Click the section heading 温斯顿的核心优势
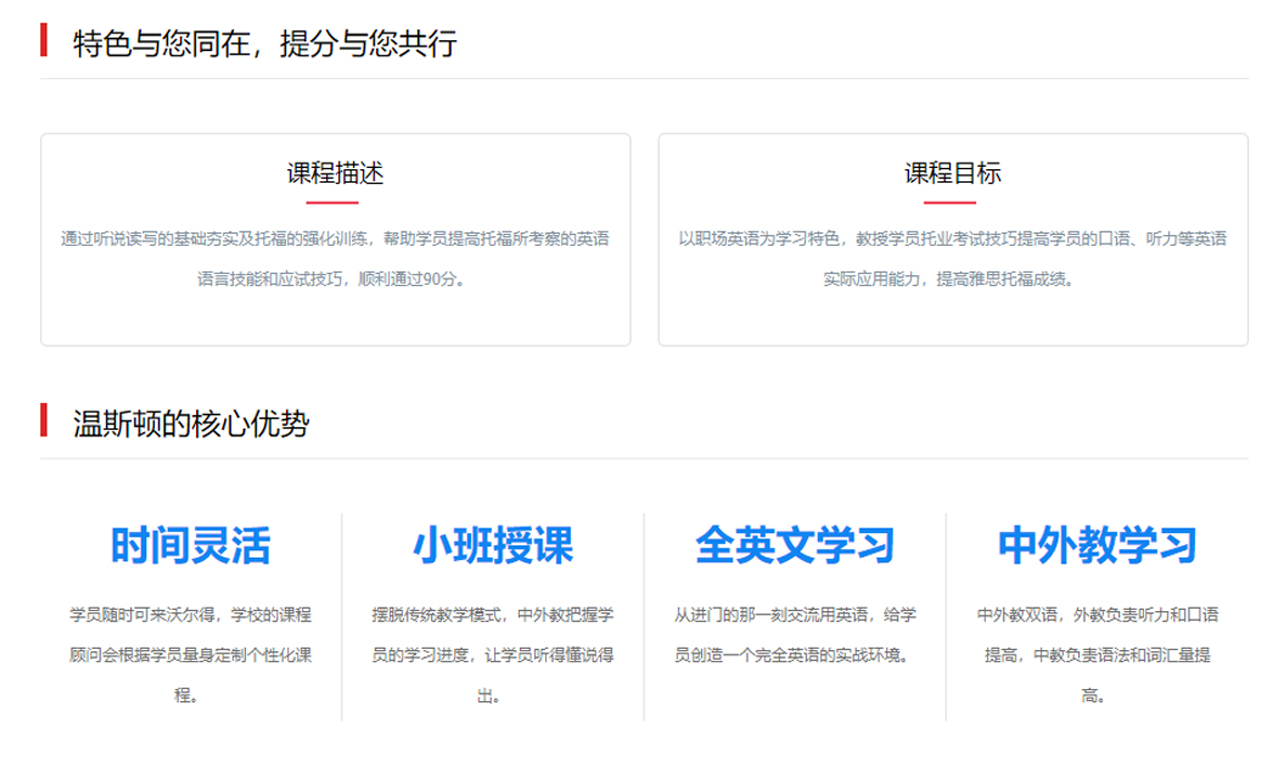The image size is (1280, 783). click(x=192, y=424)
